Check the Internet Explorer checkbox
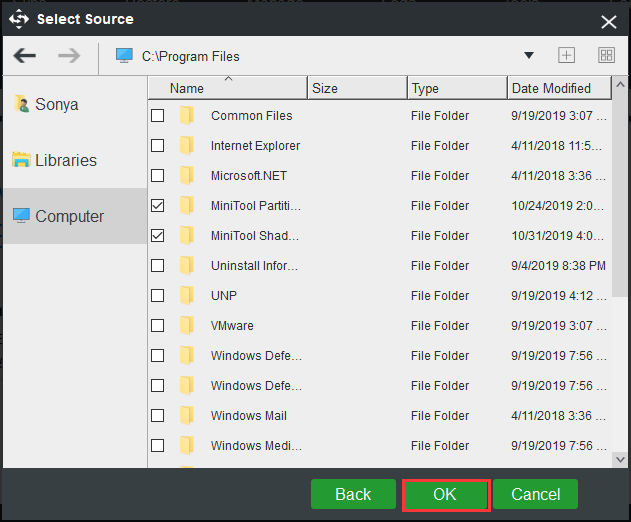This screenshot has height=522, width=631. tap(158, 146)
